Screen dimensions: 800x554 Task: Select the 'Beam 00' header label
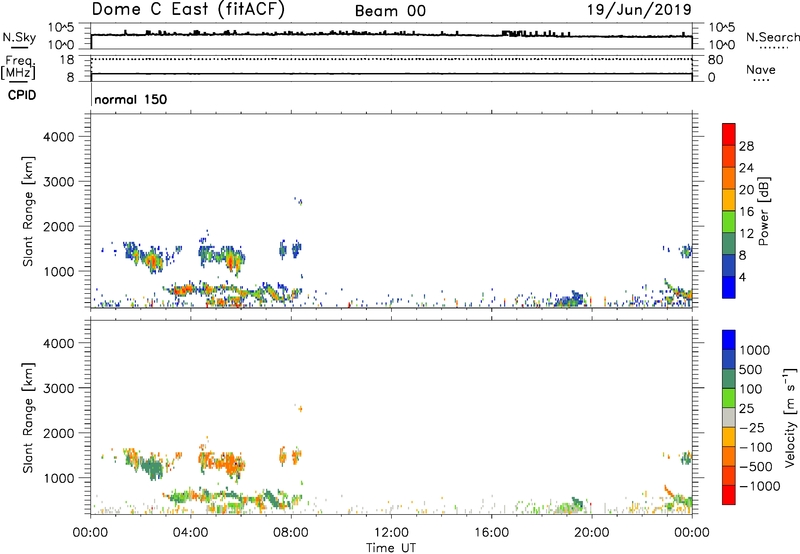coord(390,11)
